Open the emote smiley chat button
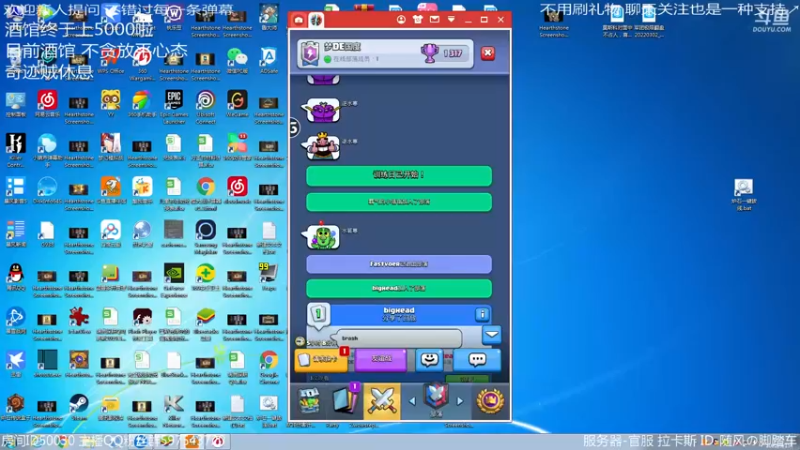The image size is (800, 450). click(430, 360)
